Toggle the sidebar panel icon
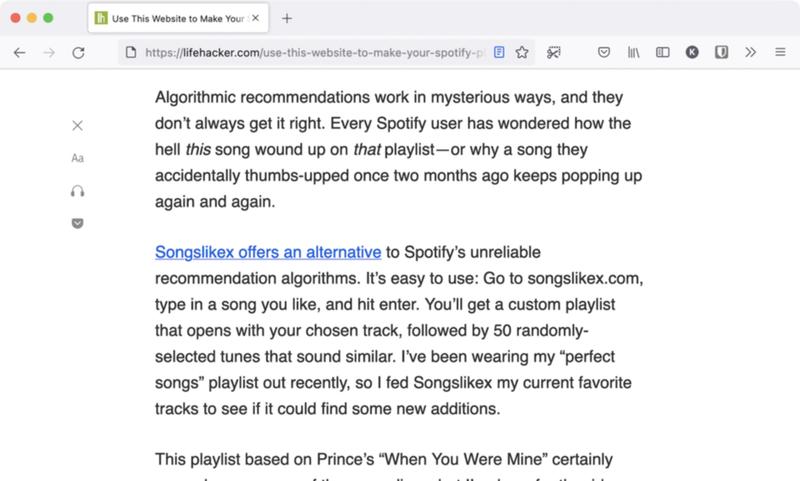Viewport: 800px width, 481px height. pos(662,52)
